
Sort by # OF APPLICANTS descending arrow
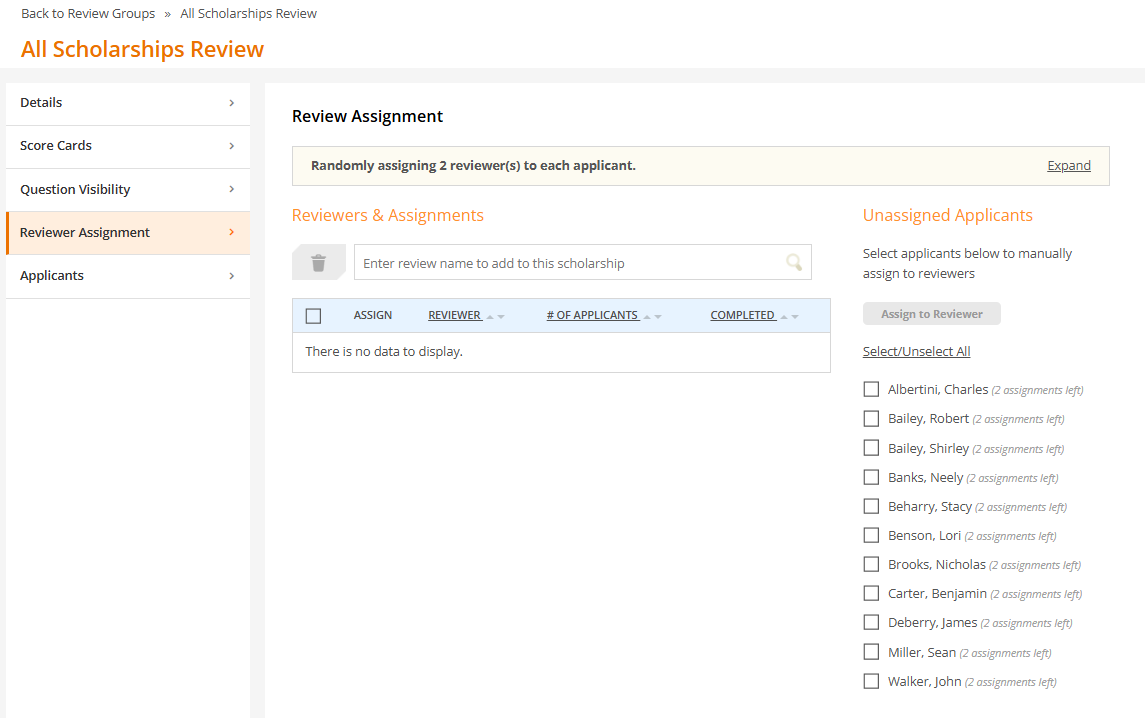[658, 316]
